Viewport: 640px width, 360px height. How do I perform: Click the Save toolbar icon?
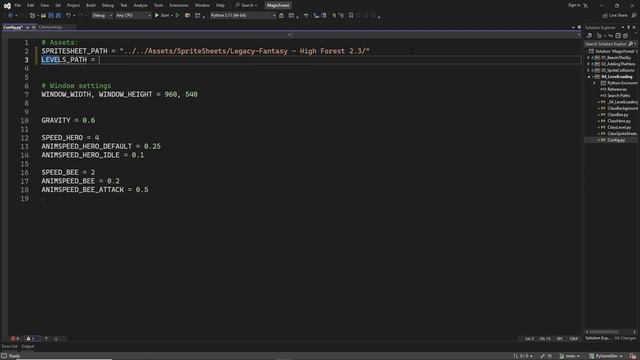pos(51,16)
